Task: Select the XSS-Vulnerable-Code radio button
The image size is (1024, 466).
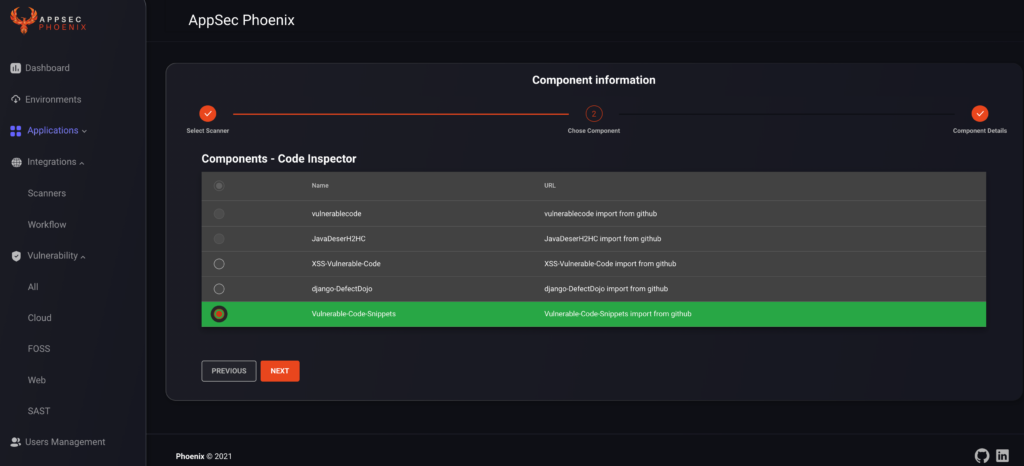Action: pyautogui.click(x=219, y=264)
